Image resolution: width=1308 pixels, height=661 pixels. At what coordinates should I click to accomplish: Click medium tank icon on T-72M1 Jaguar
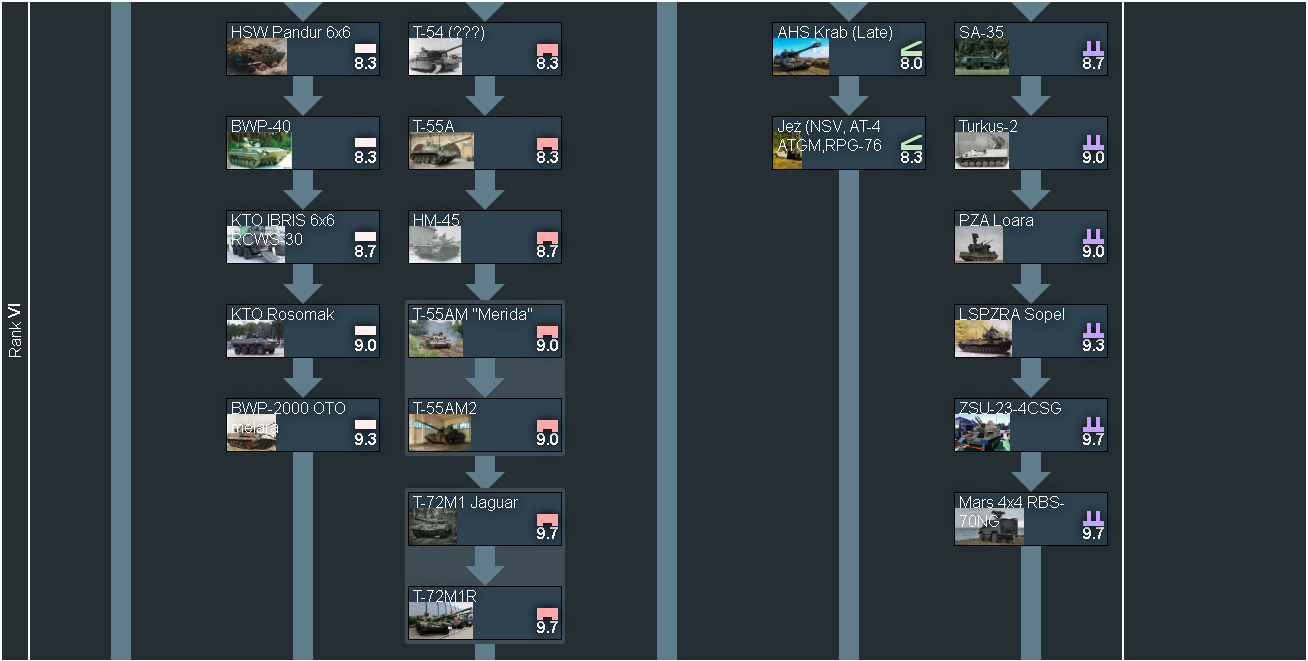547,518
